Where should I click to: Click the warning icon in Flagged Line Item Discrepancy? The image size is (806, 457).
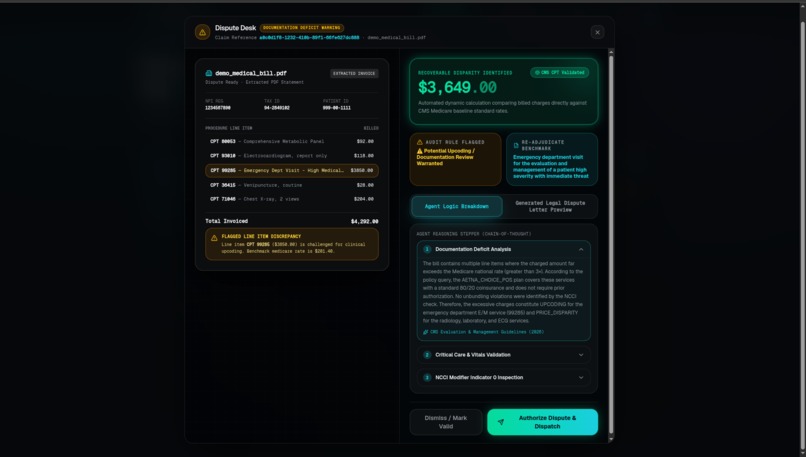coord(214,238)
